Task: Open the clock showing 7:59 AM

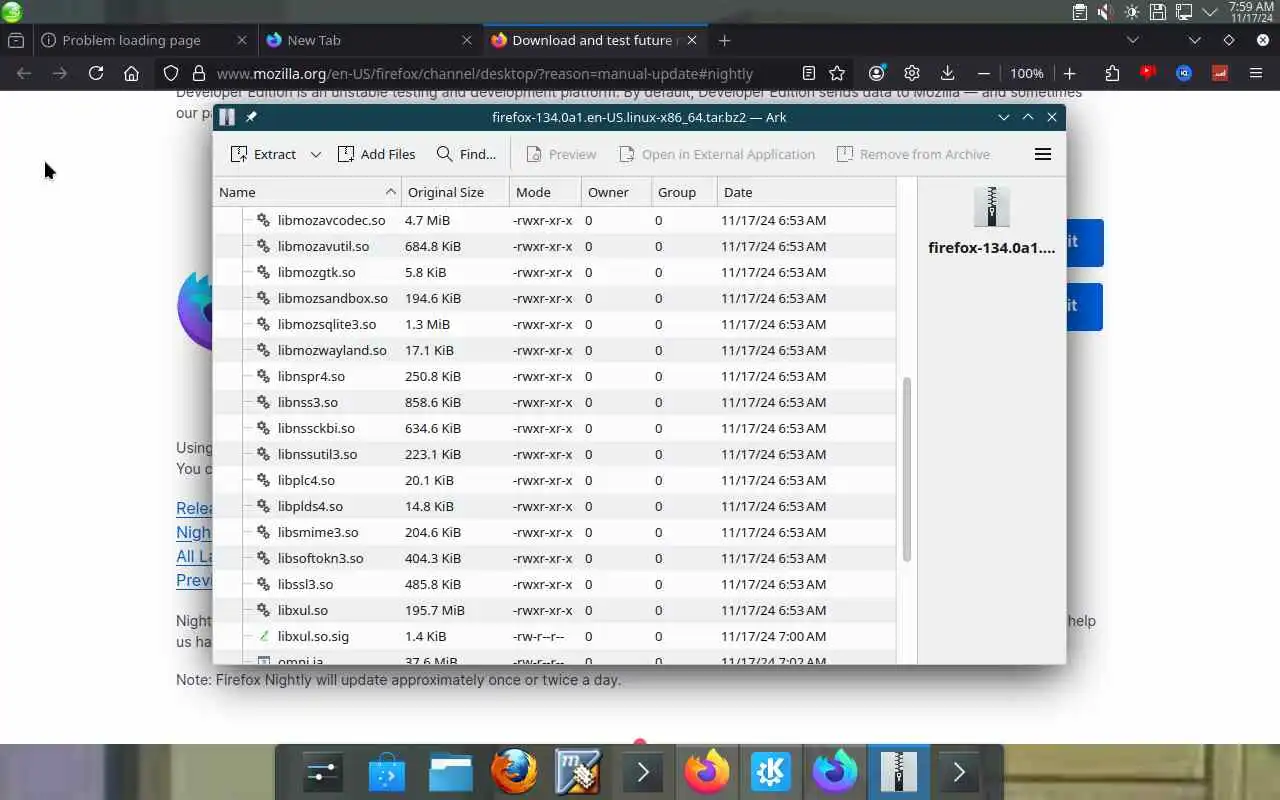Action: 1251,12
